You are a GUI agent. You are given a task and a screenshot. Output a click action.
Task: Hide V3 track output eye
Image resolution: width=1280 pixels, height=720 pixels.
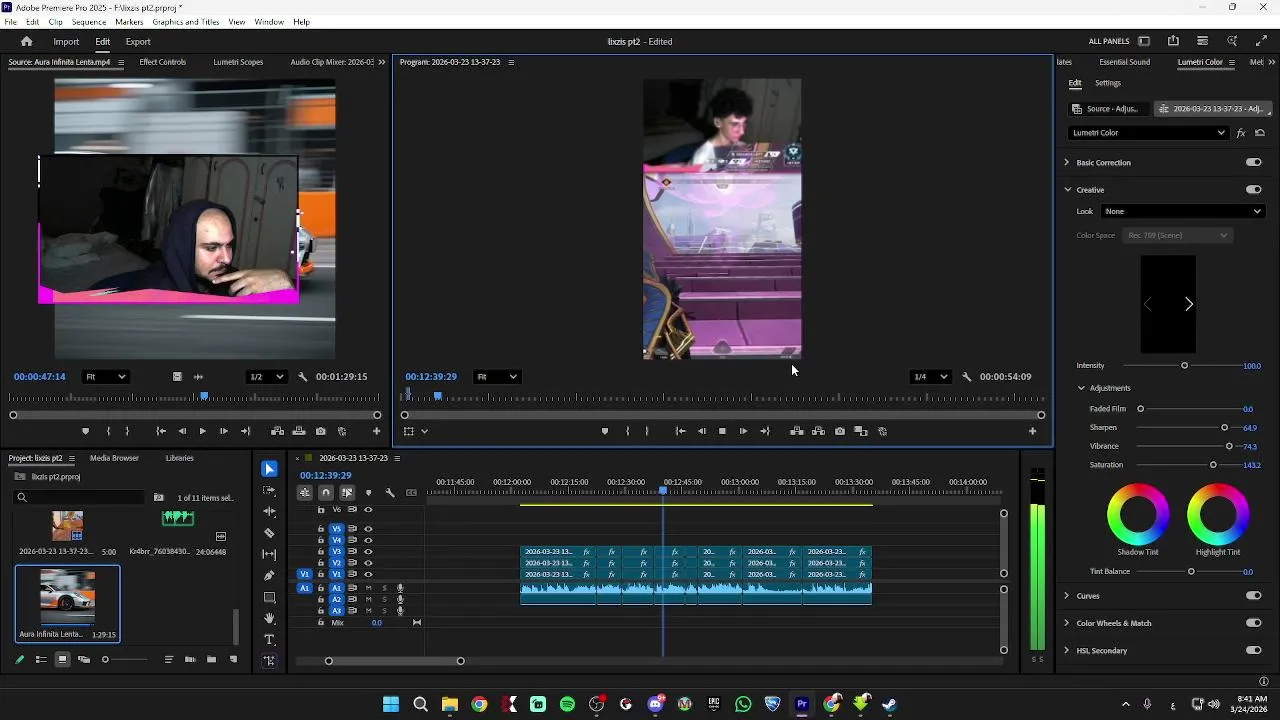(368, 551)
